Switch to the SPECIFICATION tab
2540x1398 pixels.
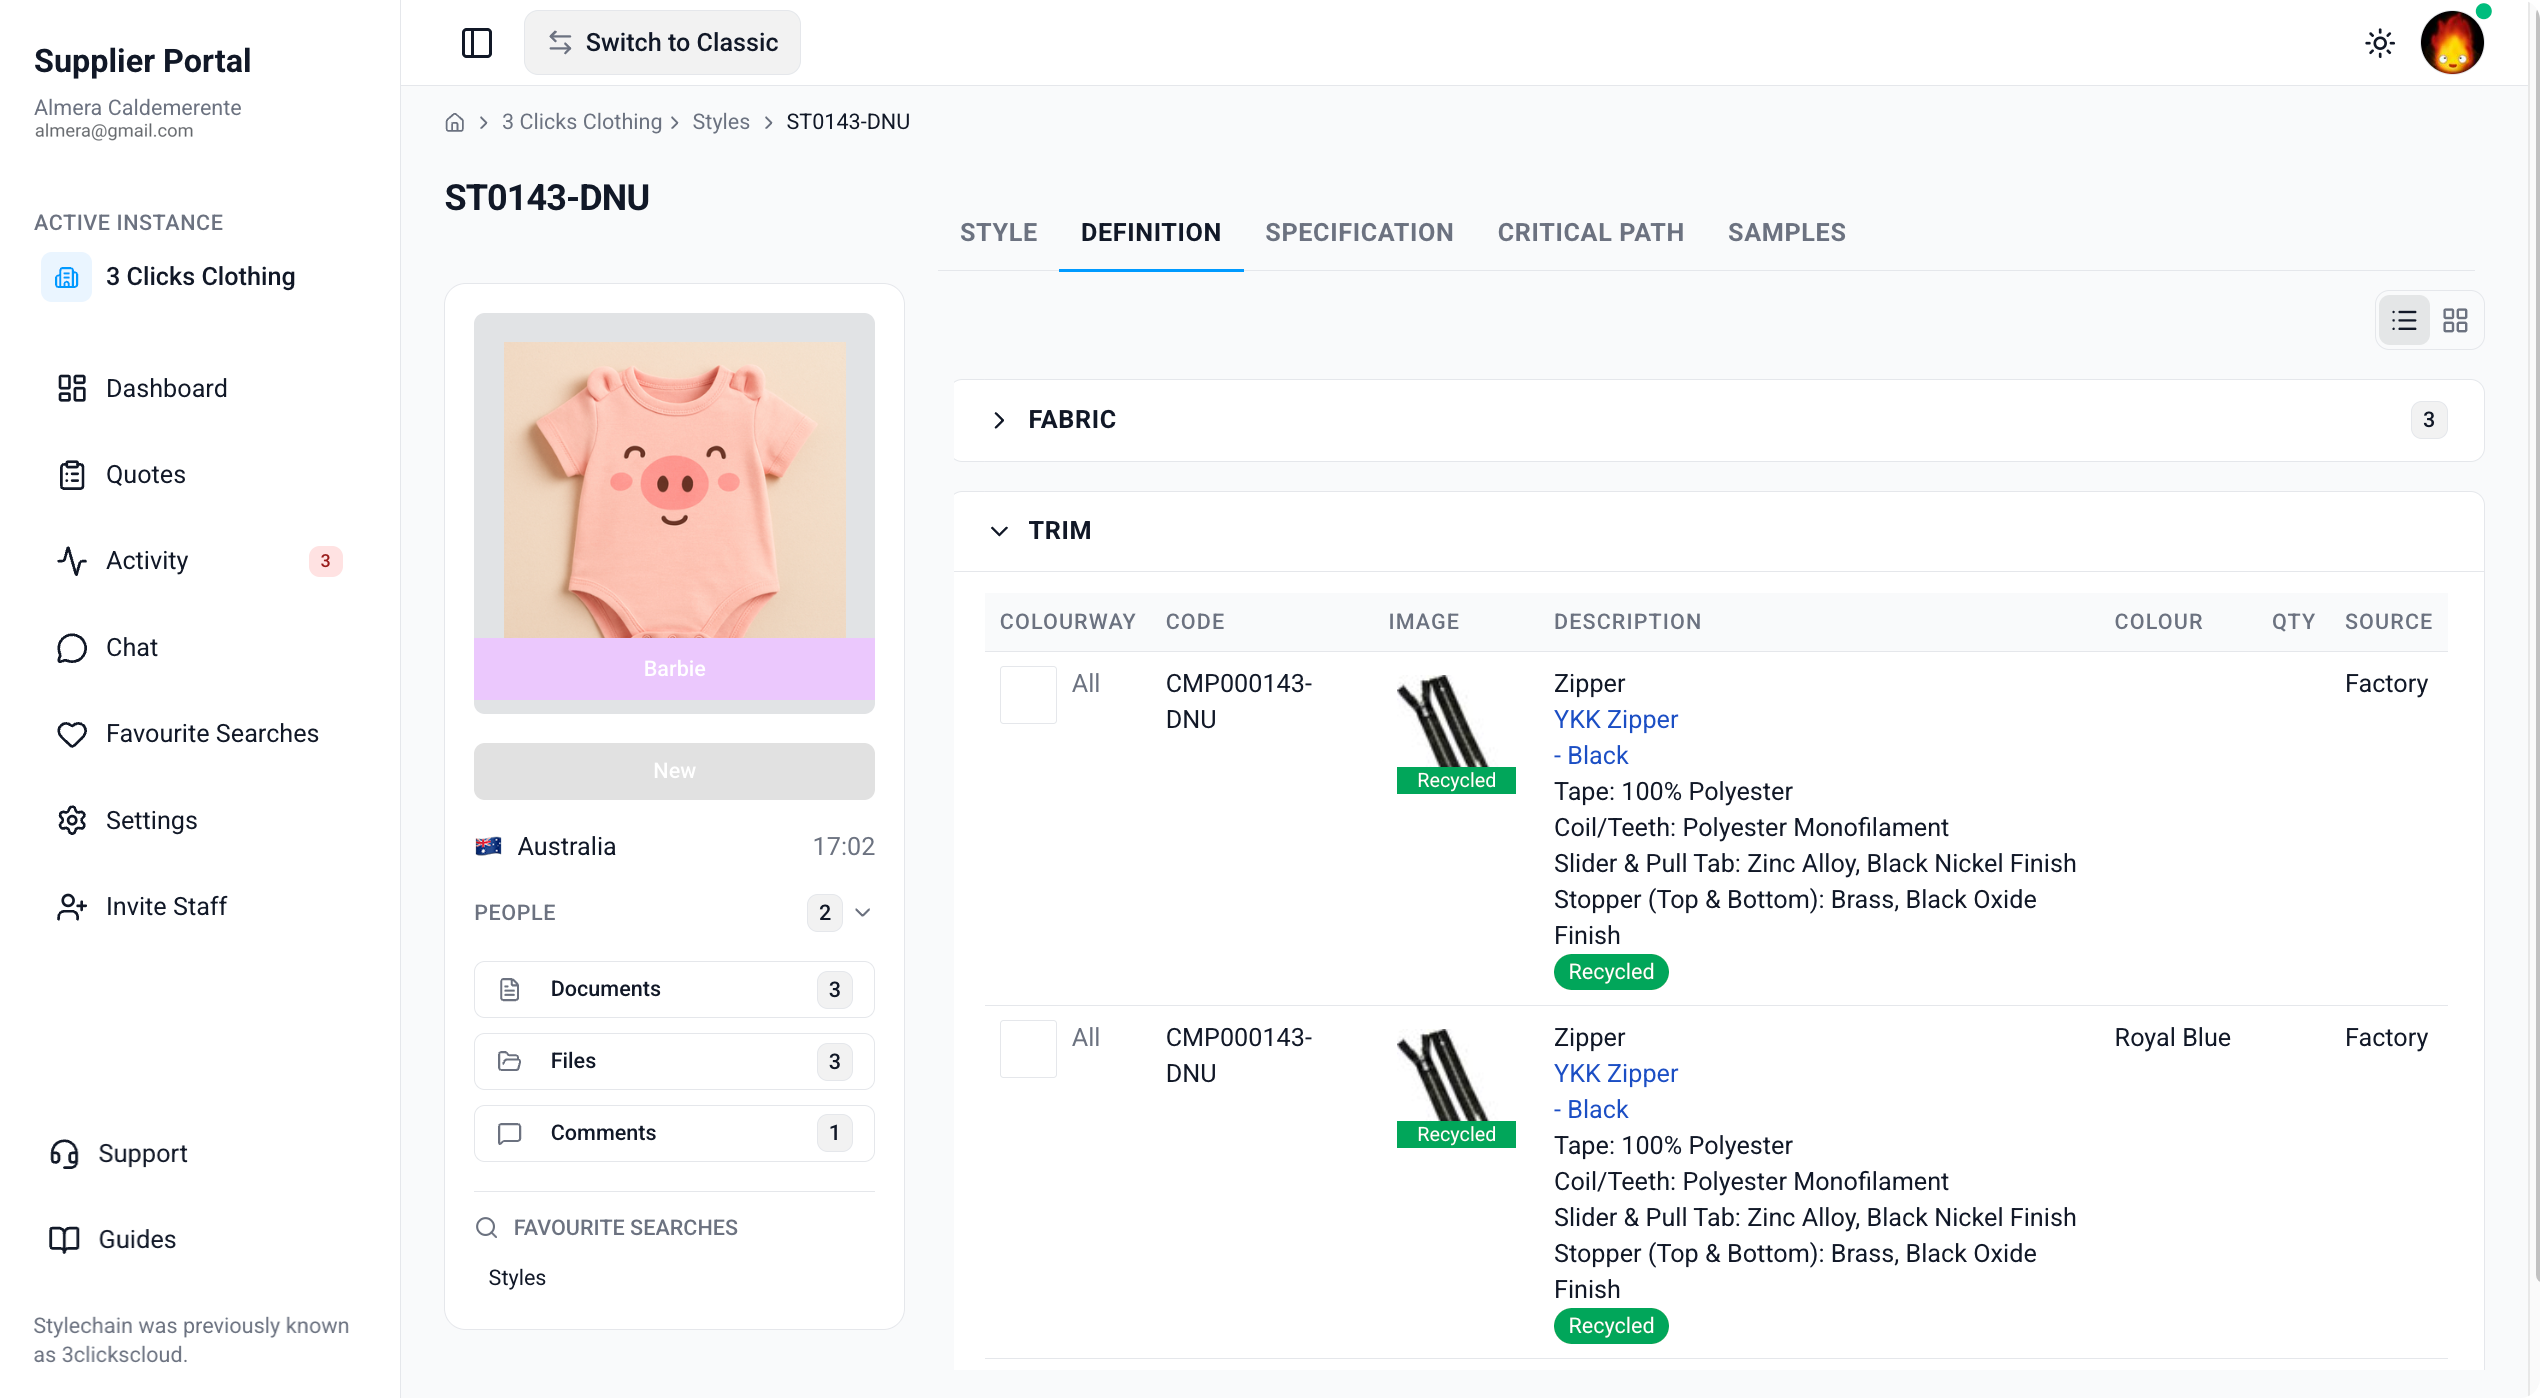[1359, 233]
